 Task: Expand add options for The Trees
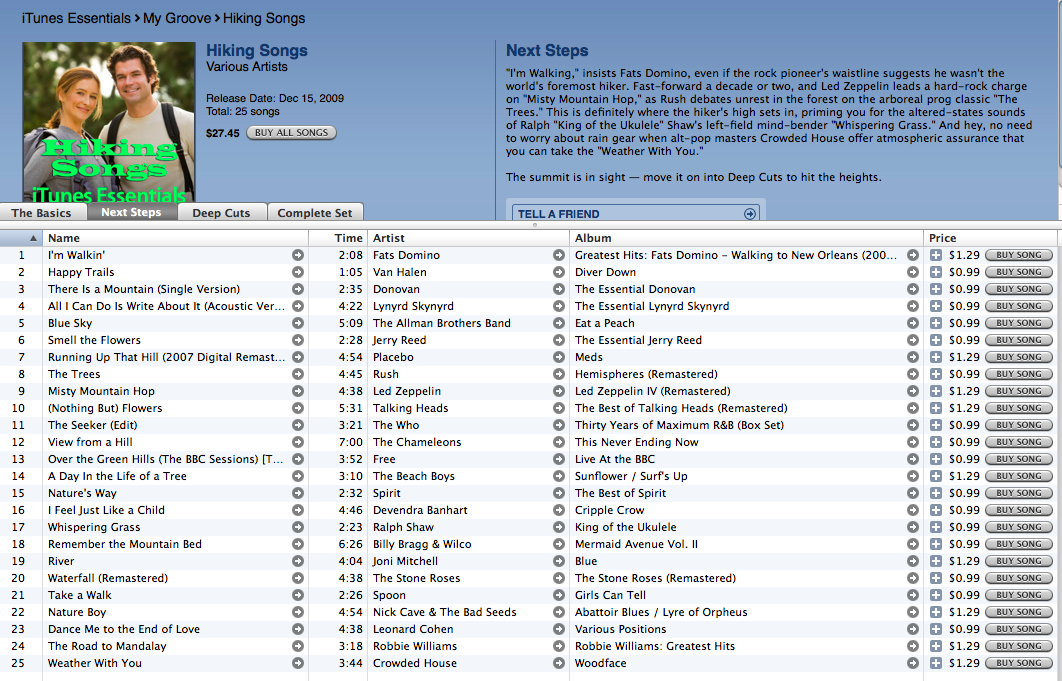(936, 374)
